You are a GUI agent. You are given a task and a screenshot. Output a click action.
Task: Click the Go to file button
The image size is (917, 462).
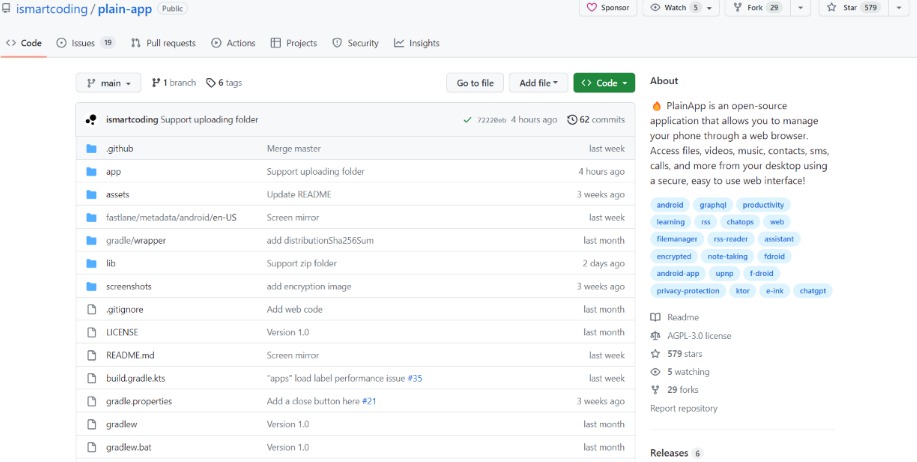tap(475, 83)
